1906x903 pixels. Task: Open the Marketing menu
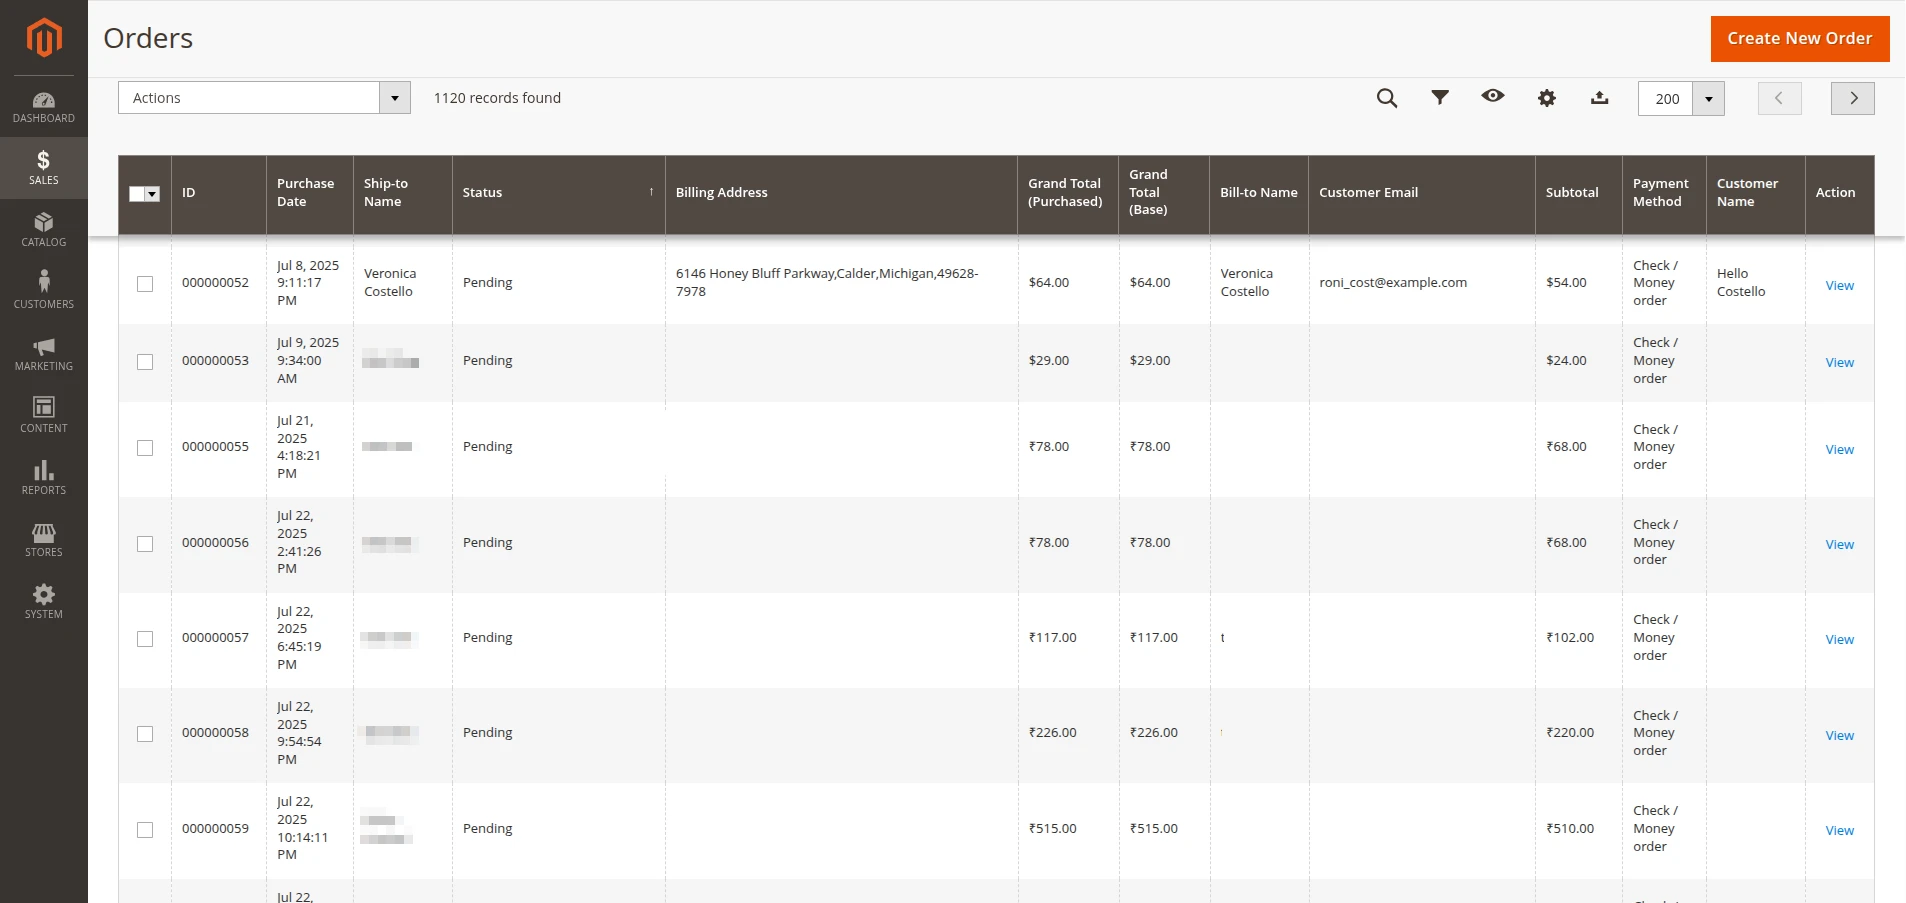click(44, 354)
